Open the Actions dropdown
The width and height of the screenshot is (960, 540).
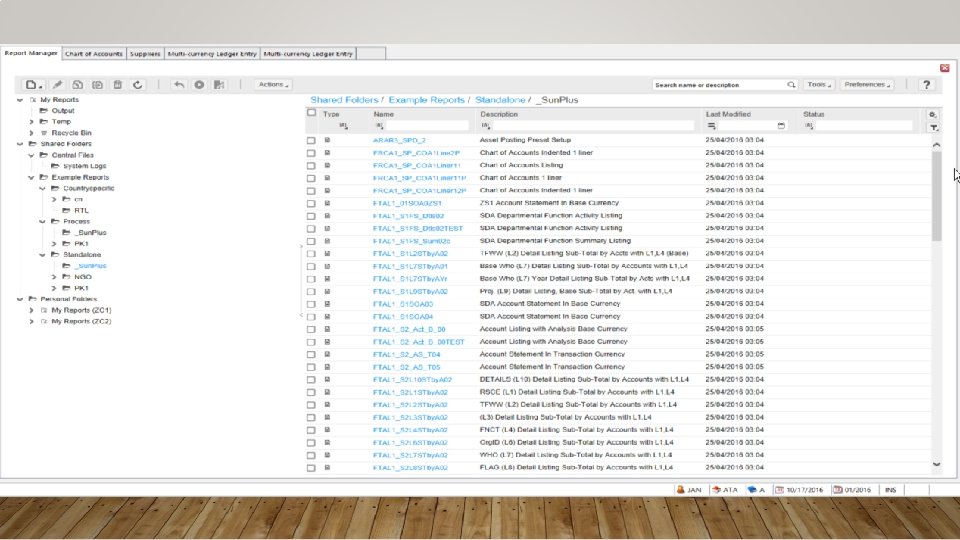point(273,84)
